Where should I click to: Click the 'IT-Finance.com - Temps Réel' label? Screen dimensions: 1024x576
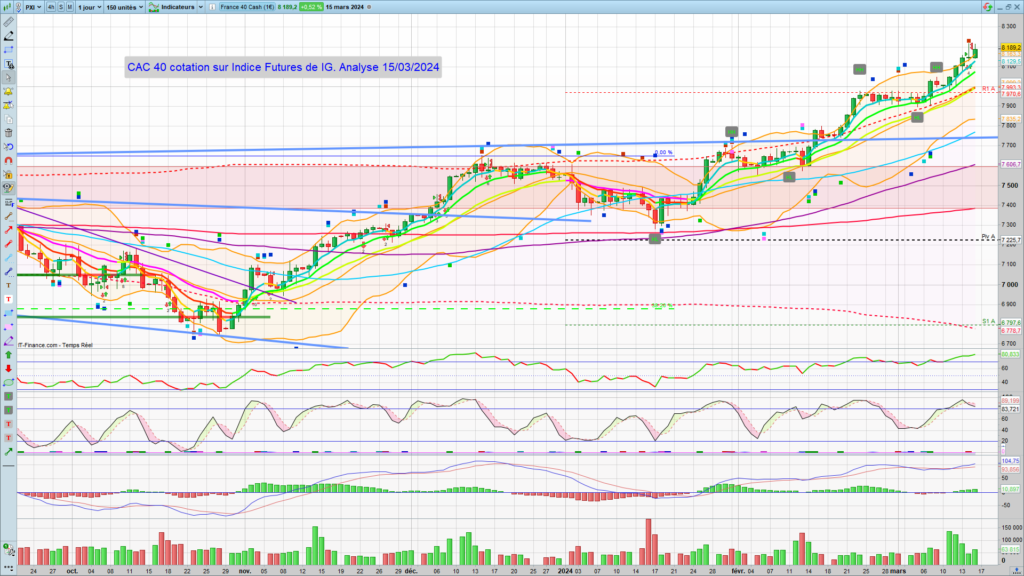pos(55,345)
